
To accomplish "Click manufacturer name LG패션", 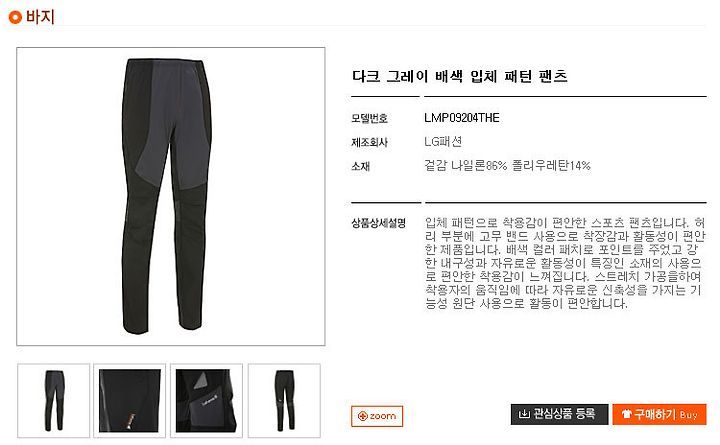I will pyautogui.click(x=443, y=141).
